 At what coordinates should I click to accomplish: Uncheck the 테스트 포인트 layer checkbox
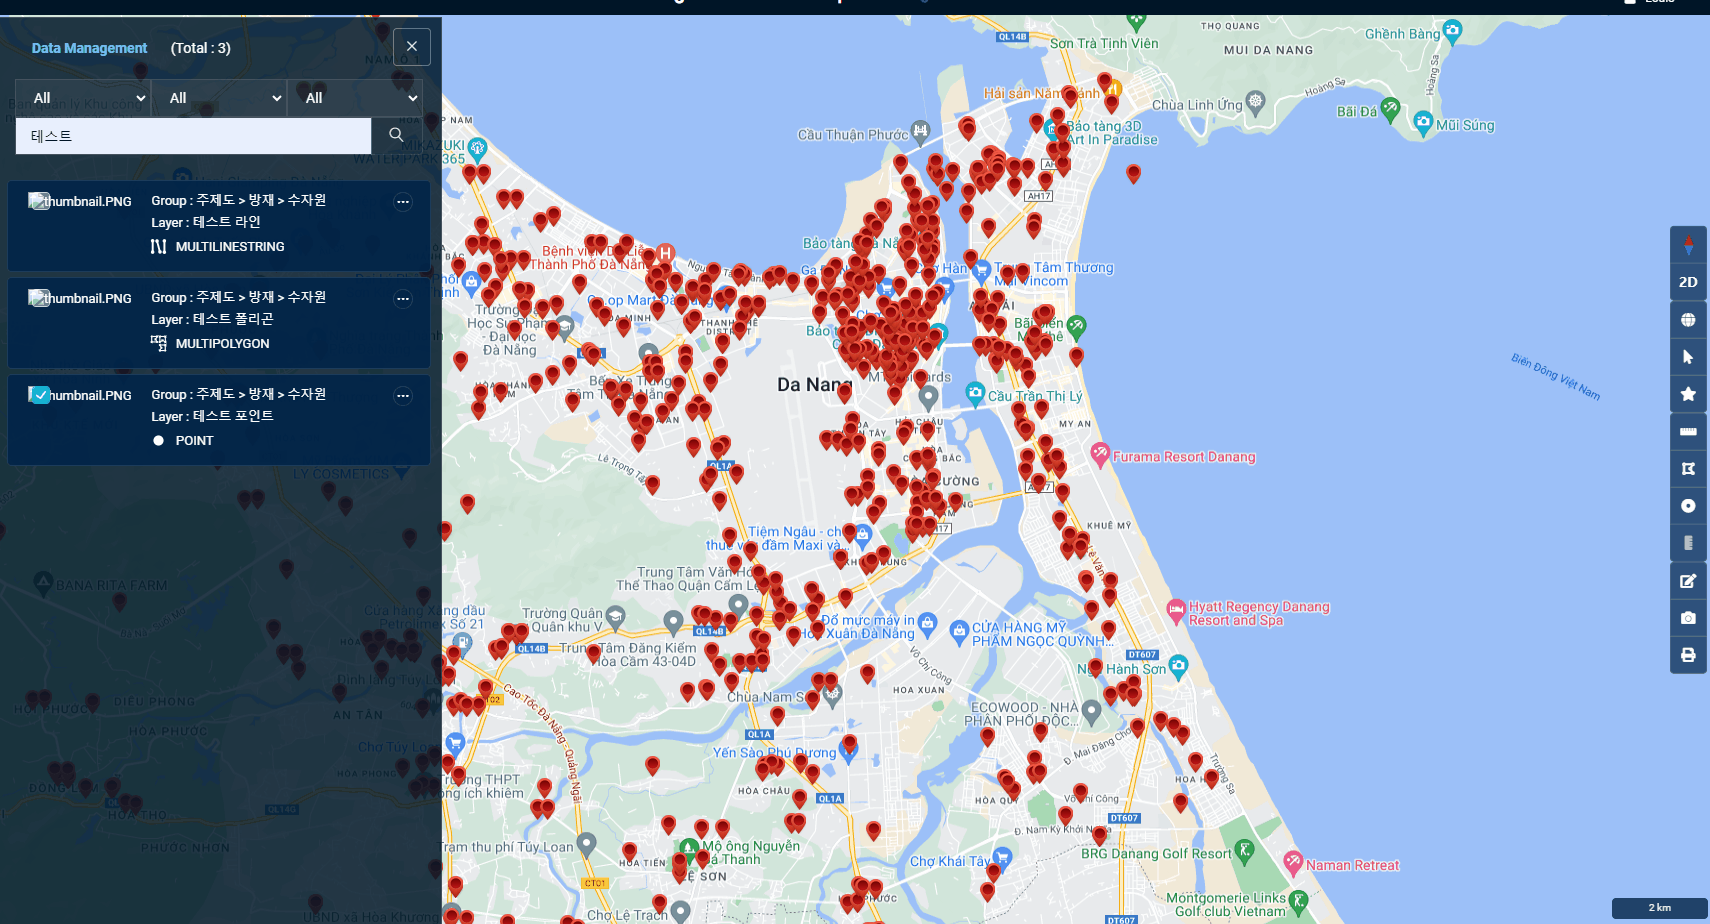(39, 395)
